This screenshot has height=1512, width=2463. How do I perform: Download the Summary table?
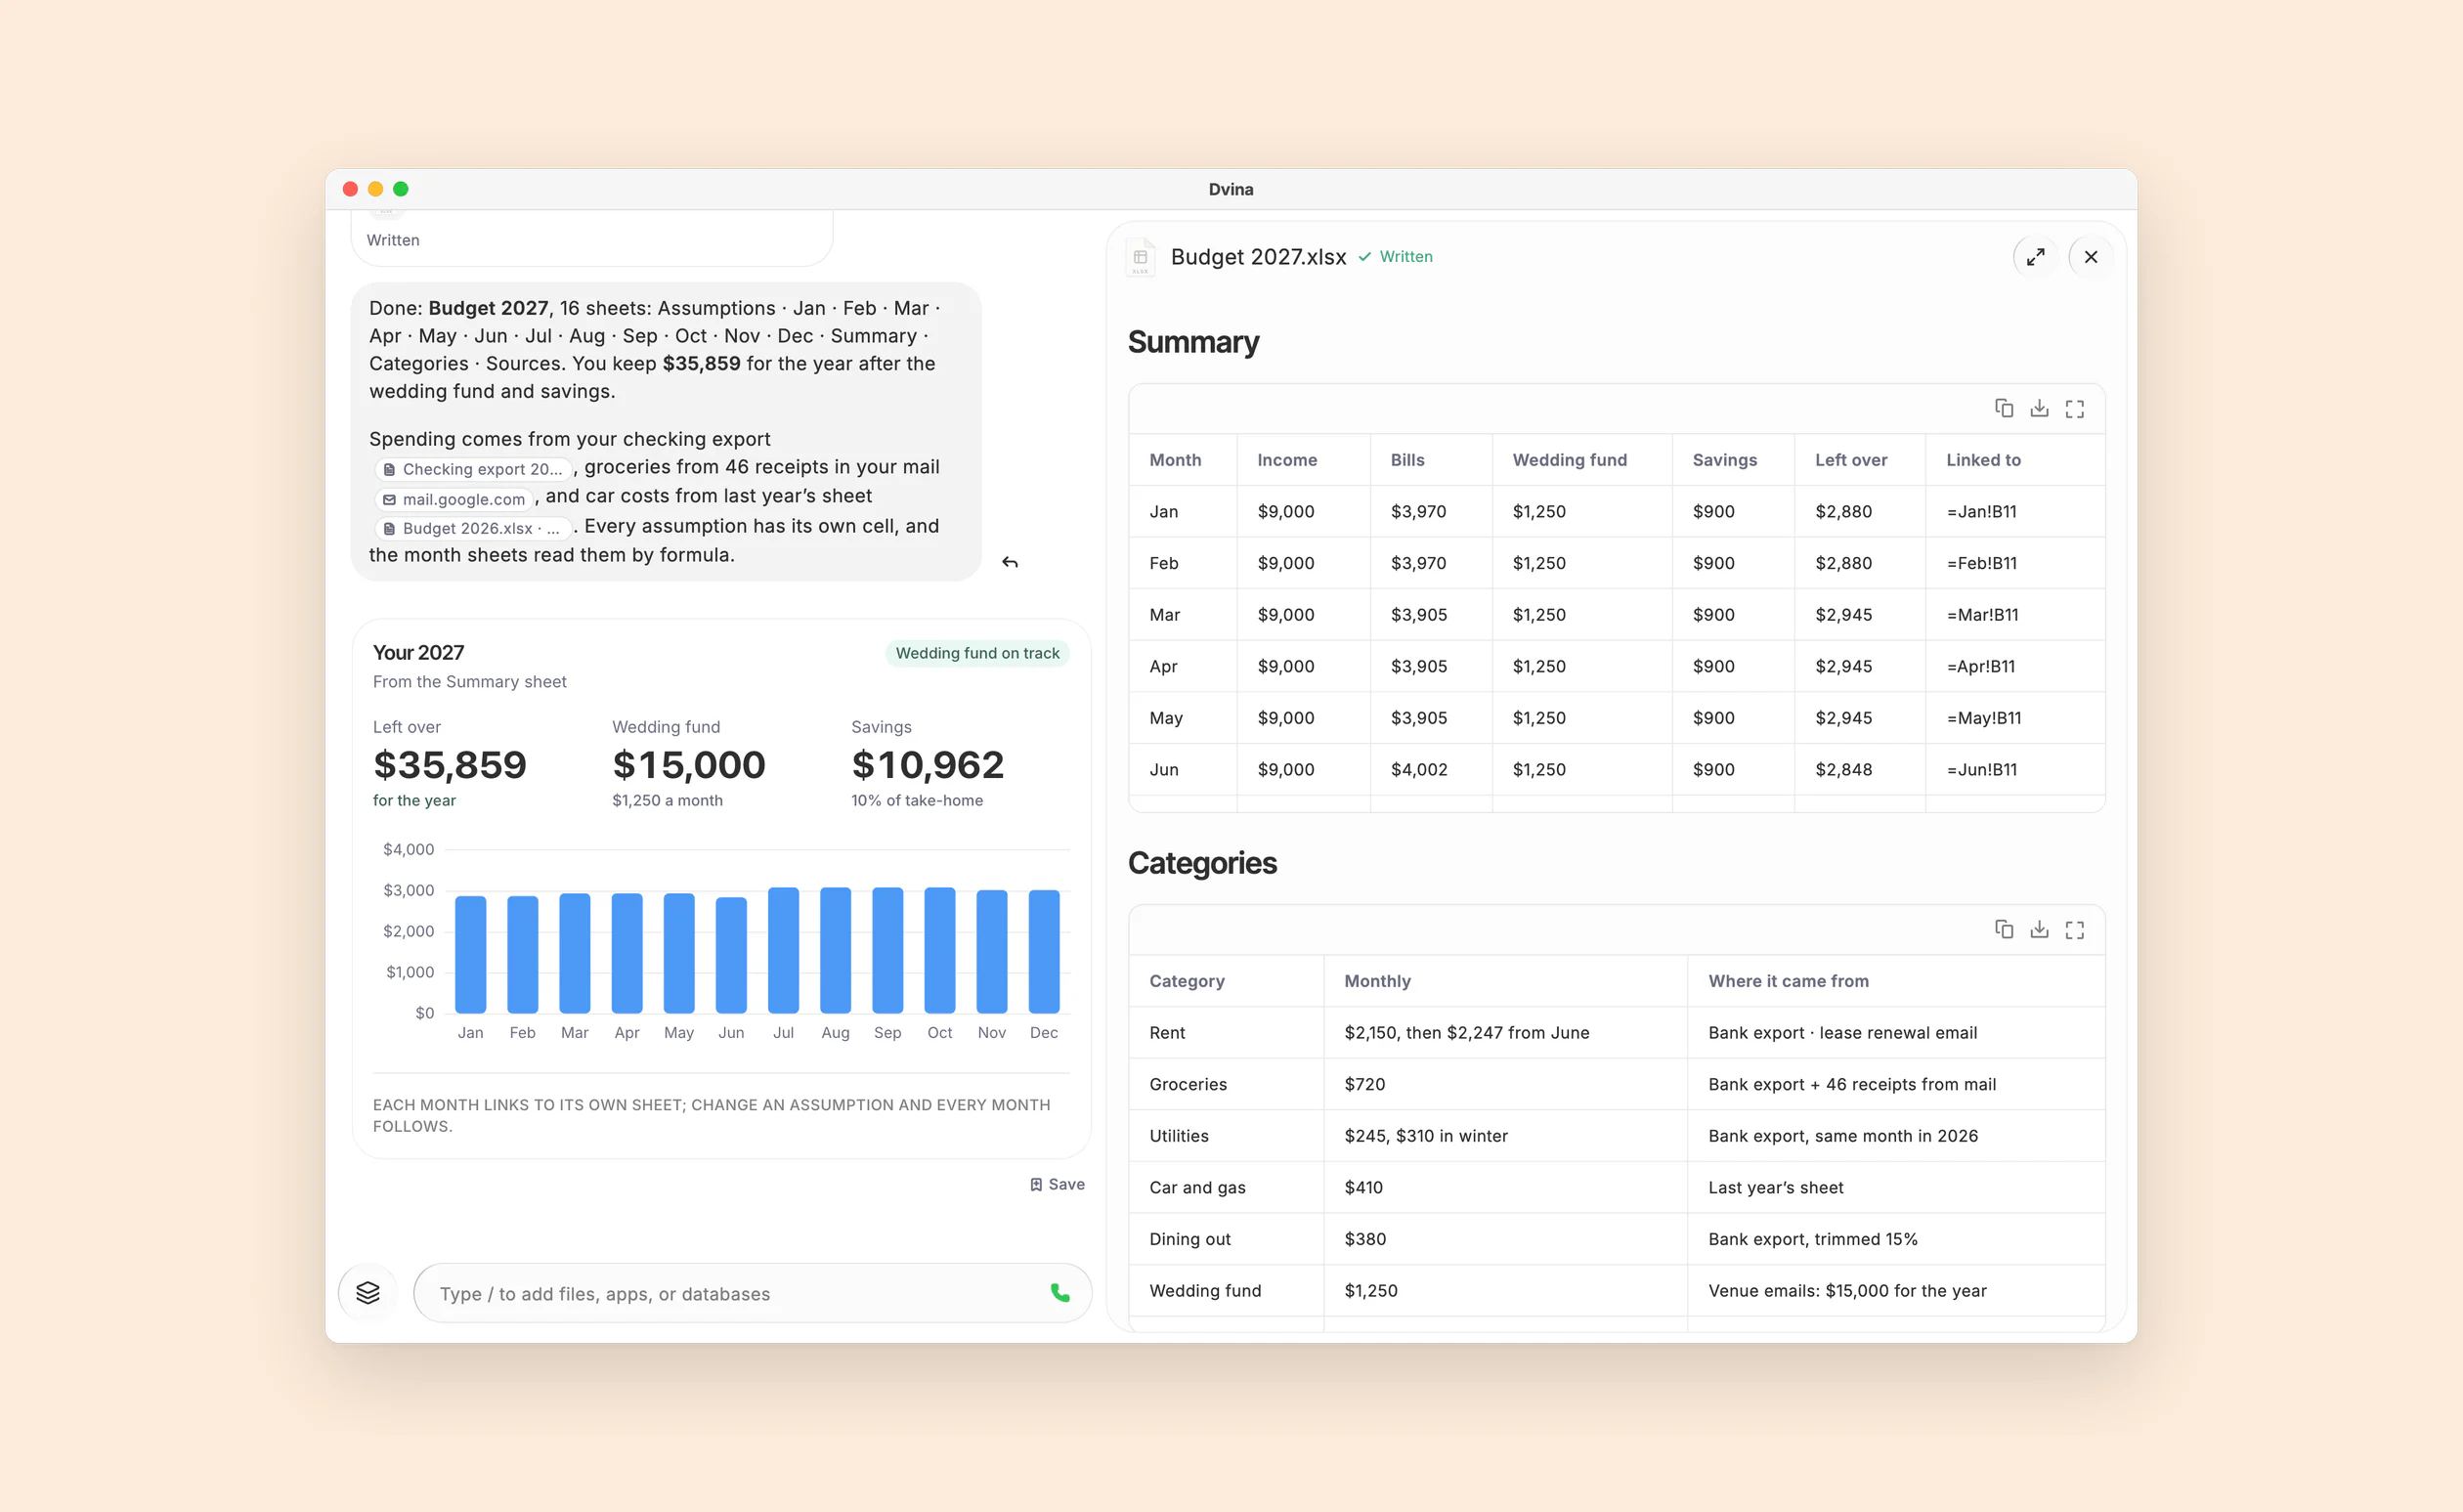2039,408
